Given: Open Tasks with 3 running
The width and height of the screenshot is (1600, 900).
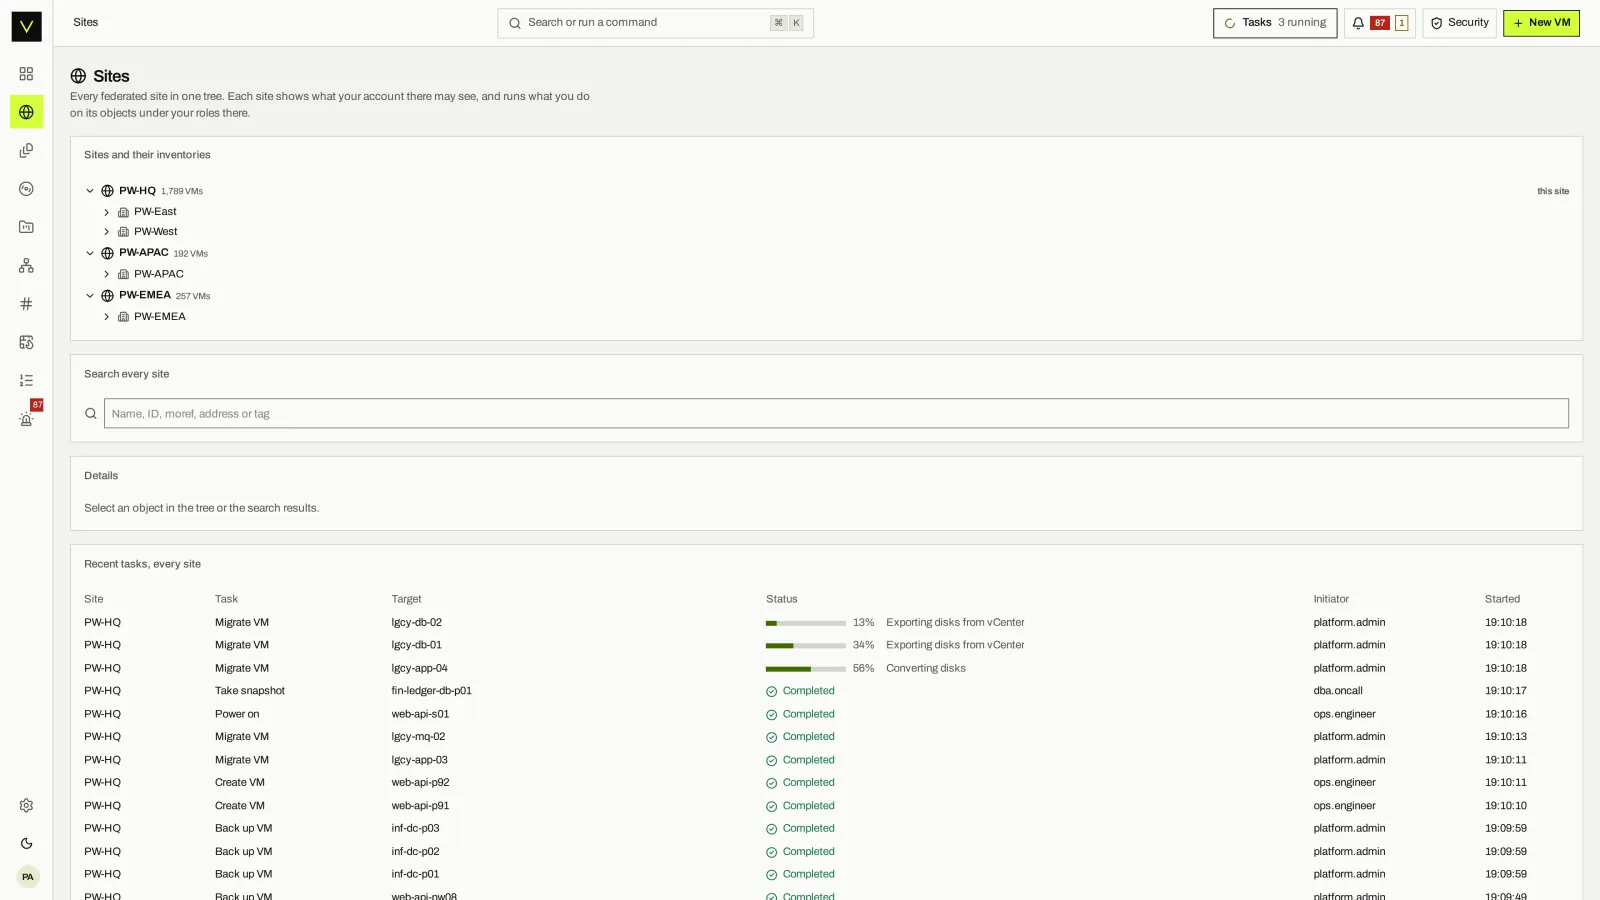Looking at the screenshot, I should [x=1274, y=23].
